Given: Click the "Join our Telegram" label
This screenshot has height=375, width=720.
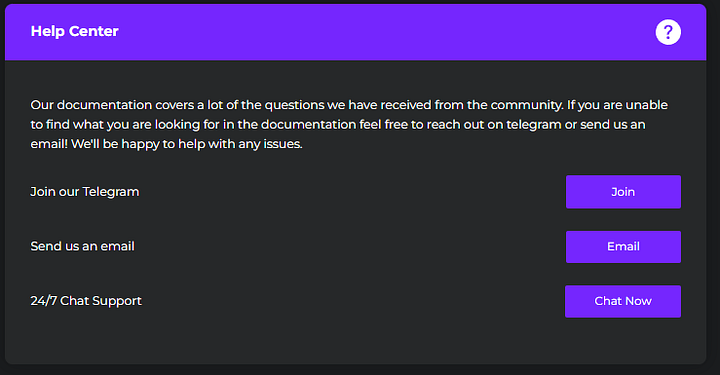Looking at the screenshot, I should (84, 192).
